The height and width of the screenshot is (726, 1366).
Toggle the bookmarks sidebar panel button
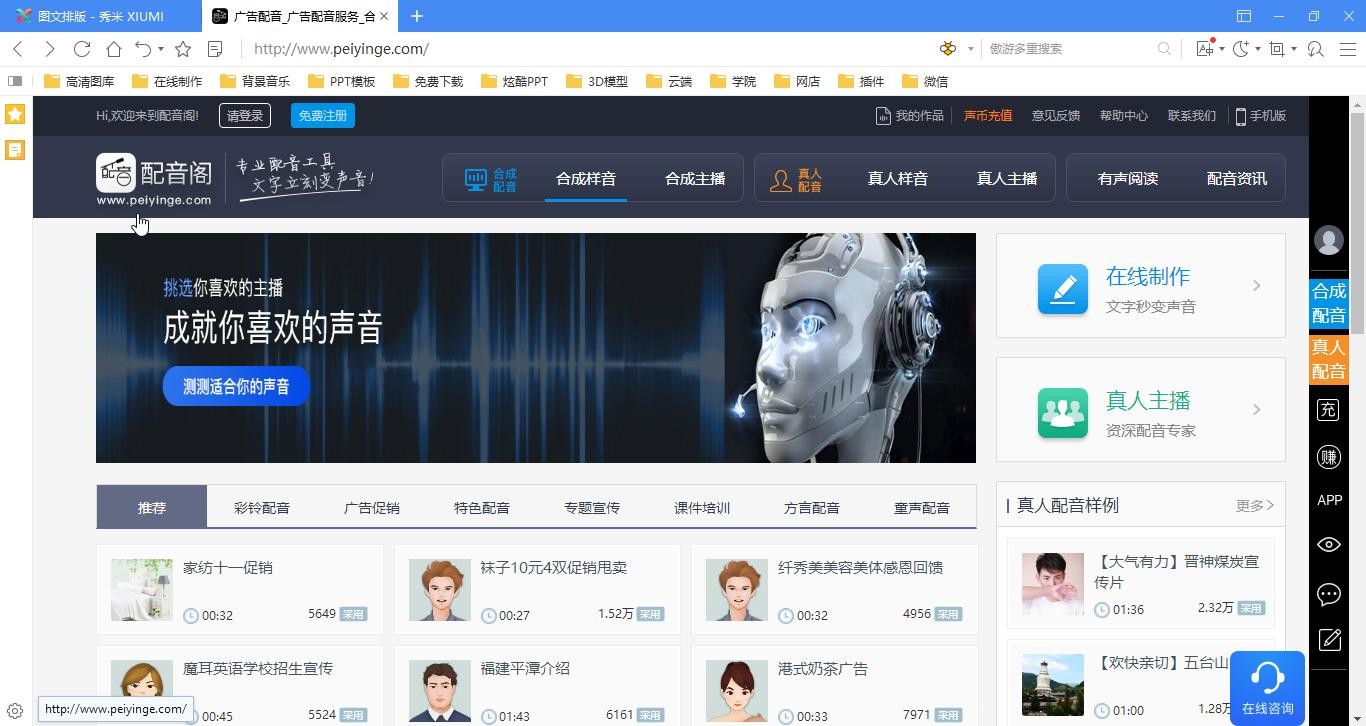[15, 81]
